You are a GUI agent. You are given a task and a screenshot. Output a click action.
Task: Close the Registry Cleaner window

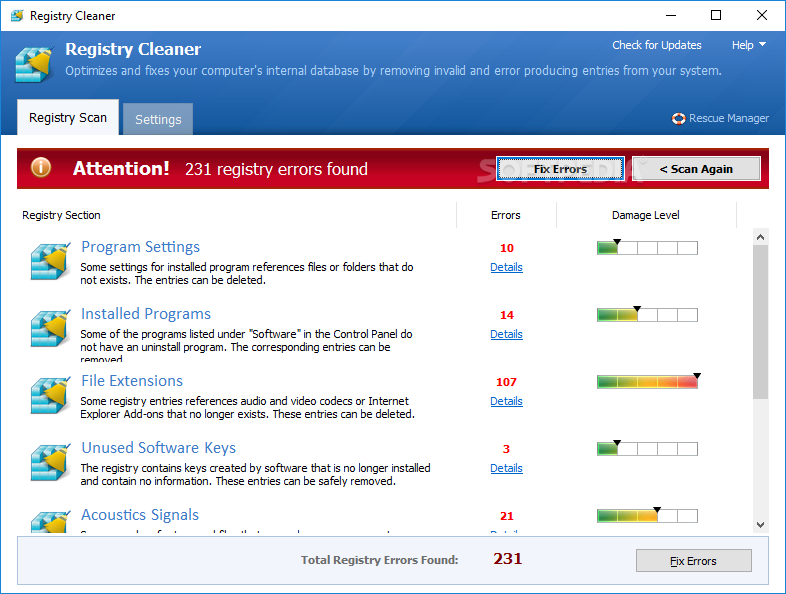(761, 16)
